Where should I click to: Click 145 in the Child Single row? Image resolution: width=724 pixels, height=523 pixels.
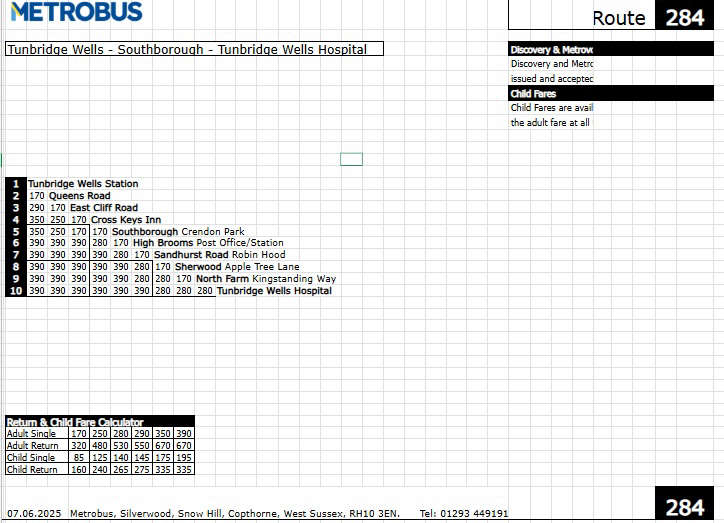(x=142, y=458)
